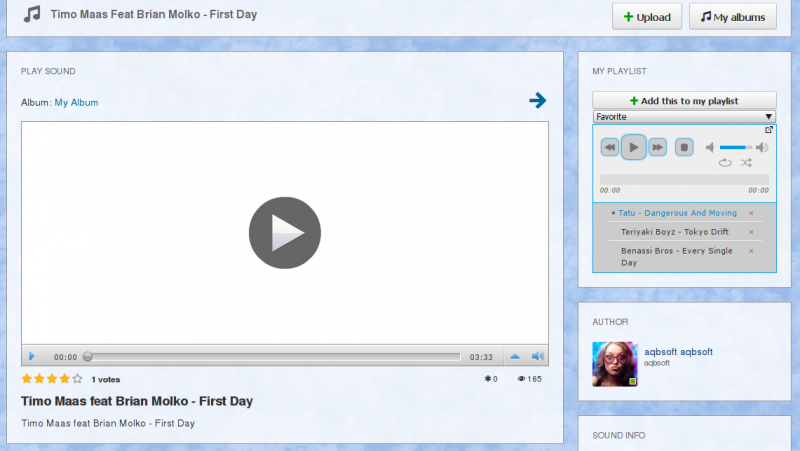Click the 03:33 duration label
The image size is (800, 451).
(481, 357)
